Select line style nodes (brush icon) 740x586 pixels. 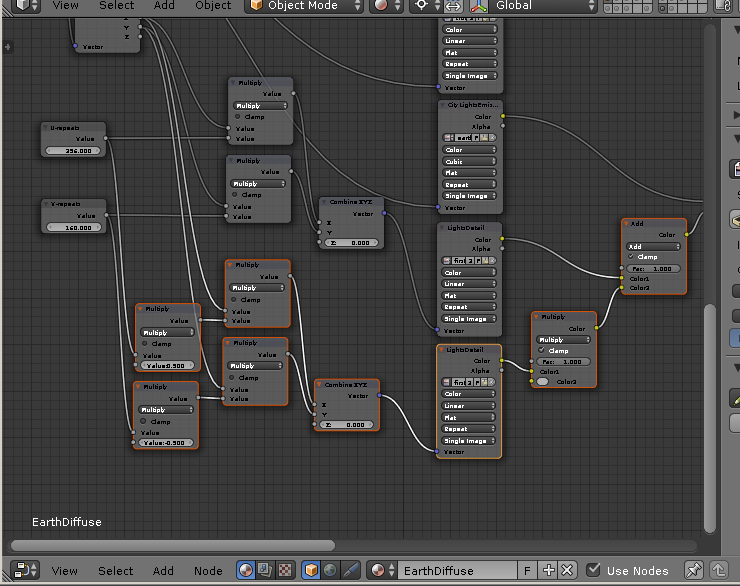tap(350, 570)
